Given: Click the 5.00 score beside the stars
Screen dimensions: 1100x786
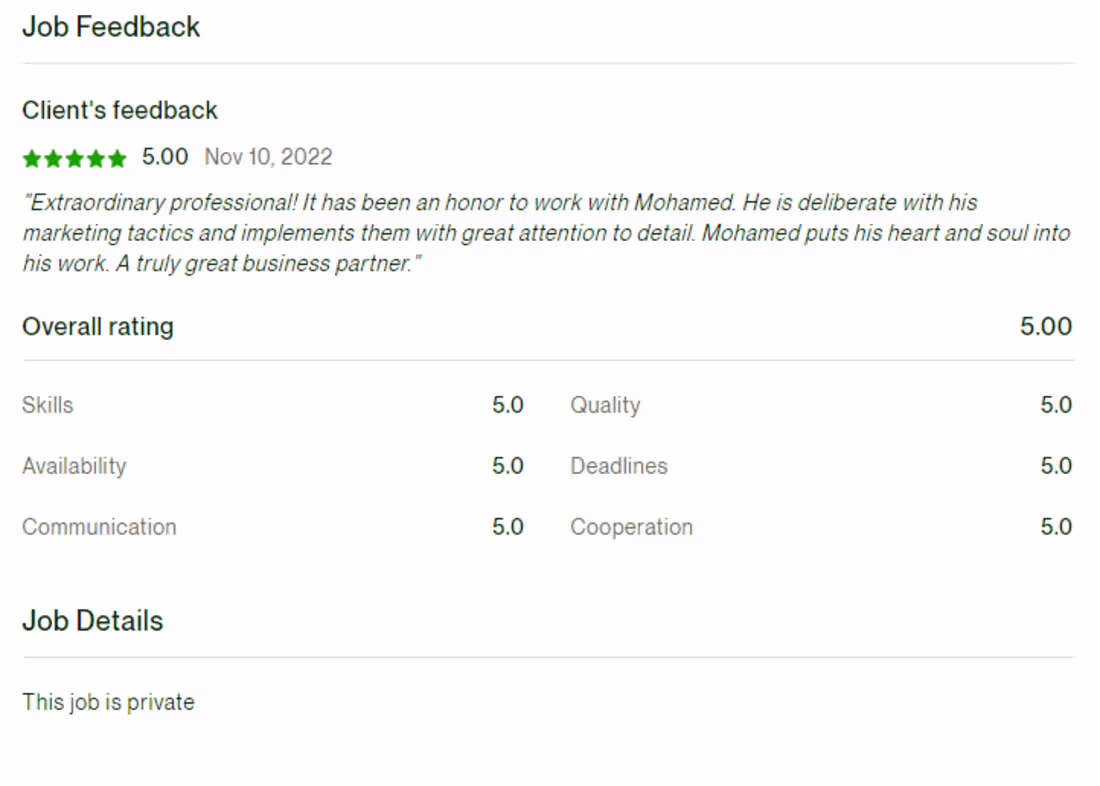Looking at the screenshot, I should (x=165, y=157).
